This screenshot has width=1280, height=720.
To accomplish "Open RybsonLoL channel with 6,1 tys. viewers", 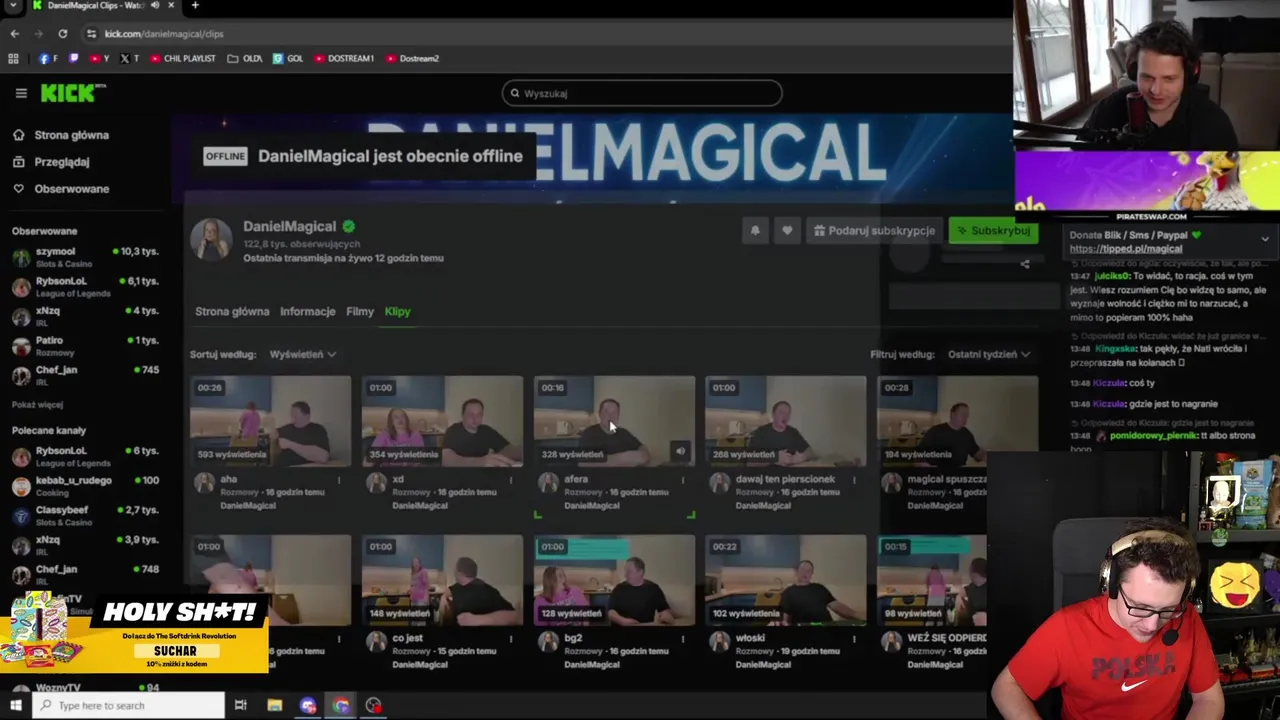I will coord(86,286).
